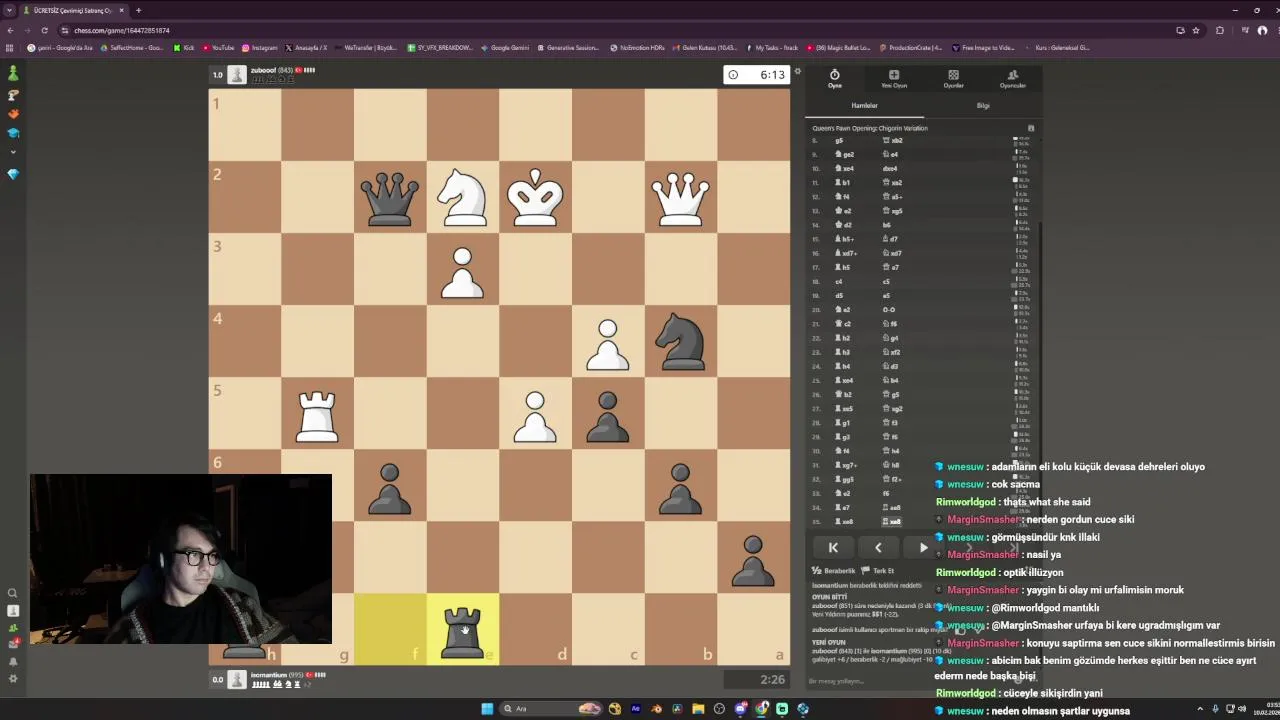Open the Queen's Pawn Opening: Chigorin Variation link
The width and height of the screenshot is (1280, 720).
pyautogui.click(x=869, y=128)
